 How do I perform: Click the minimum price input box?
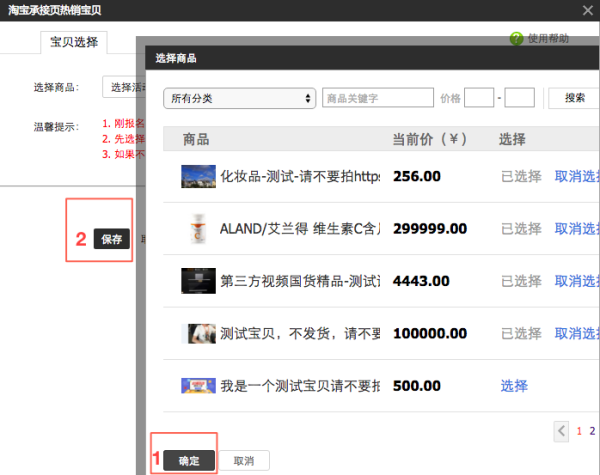[x=479, y=98]
